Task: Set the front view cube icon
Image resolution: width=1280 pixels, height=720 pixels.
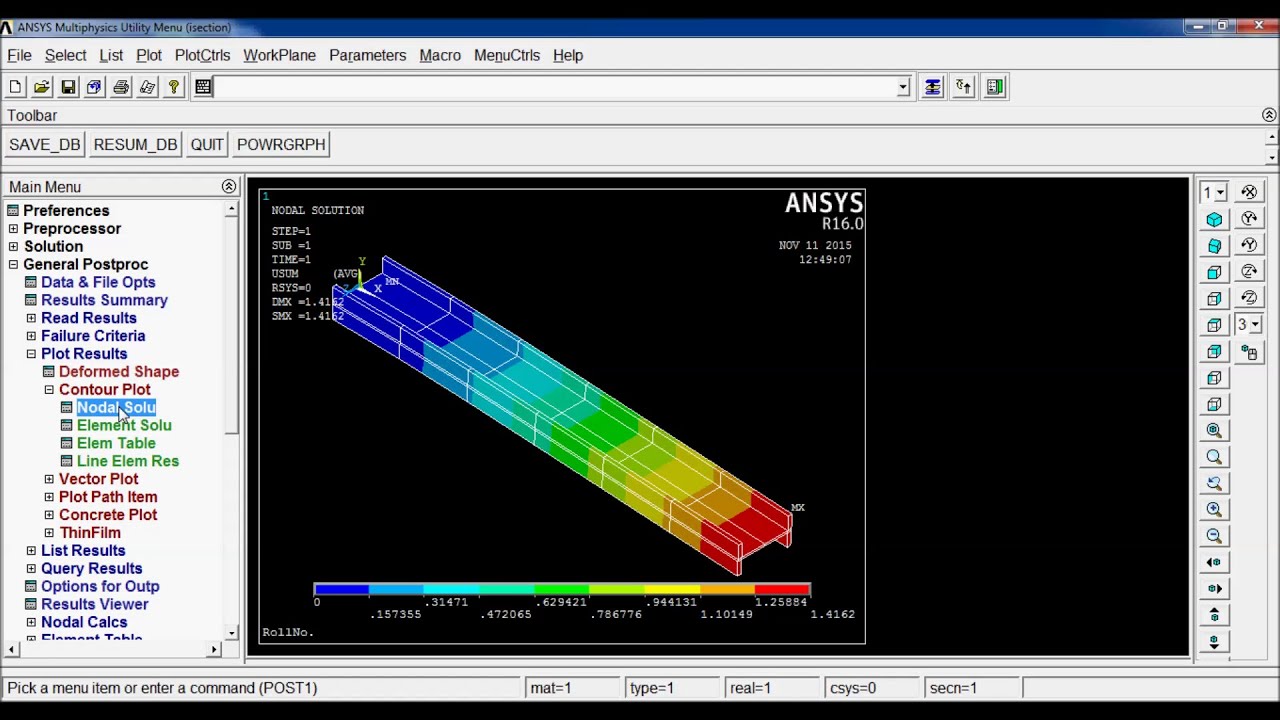Action: pyautogui.click(x=1214, y=272)
